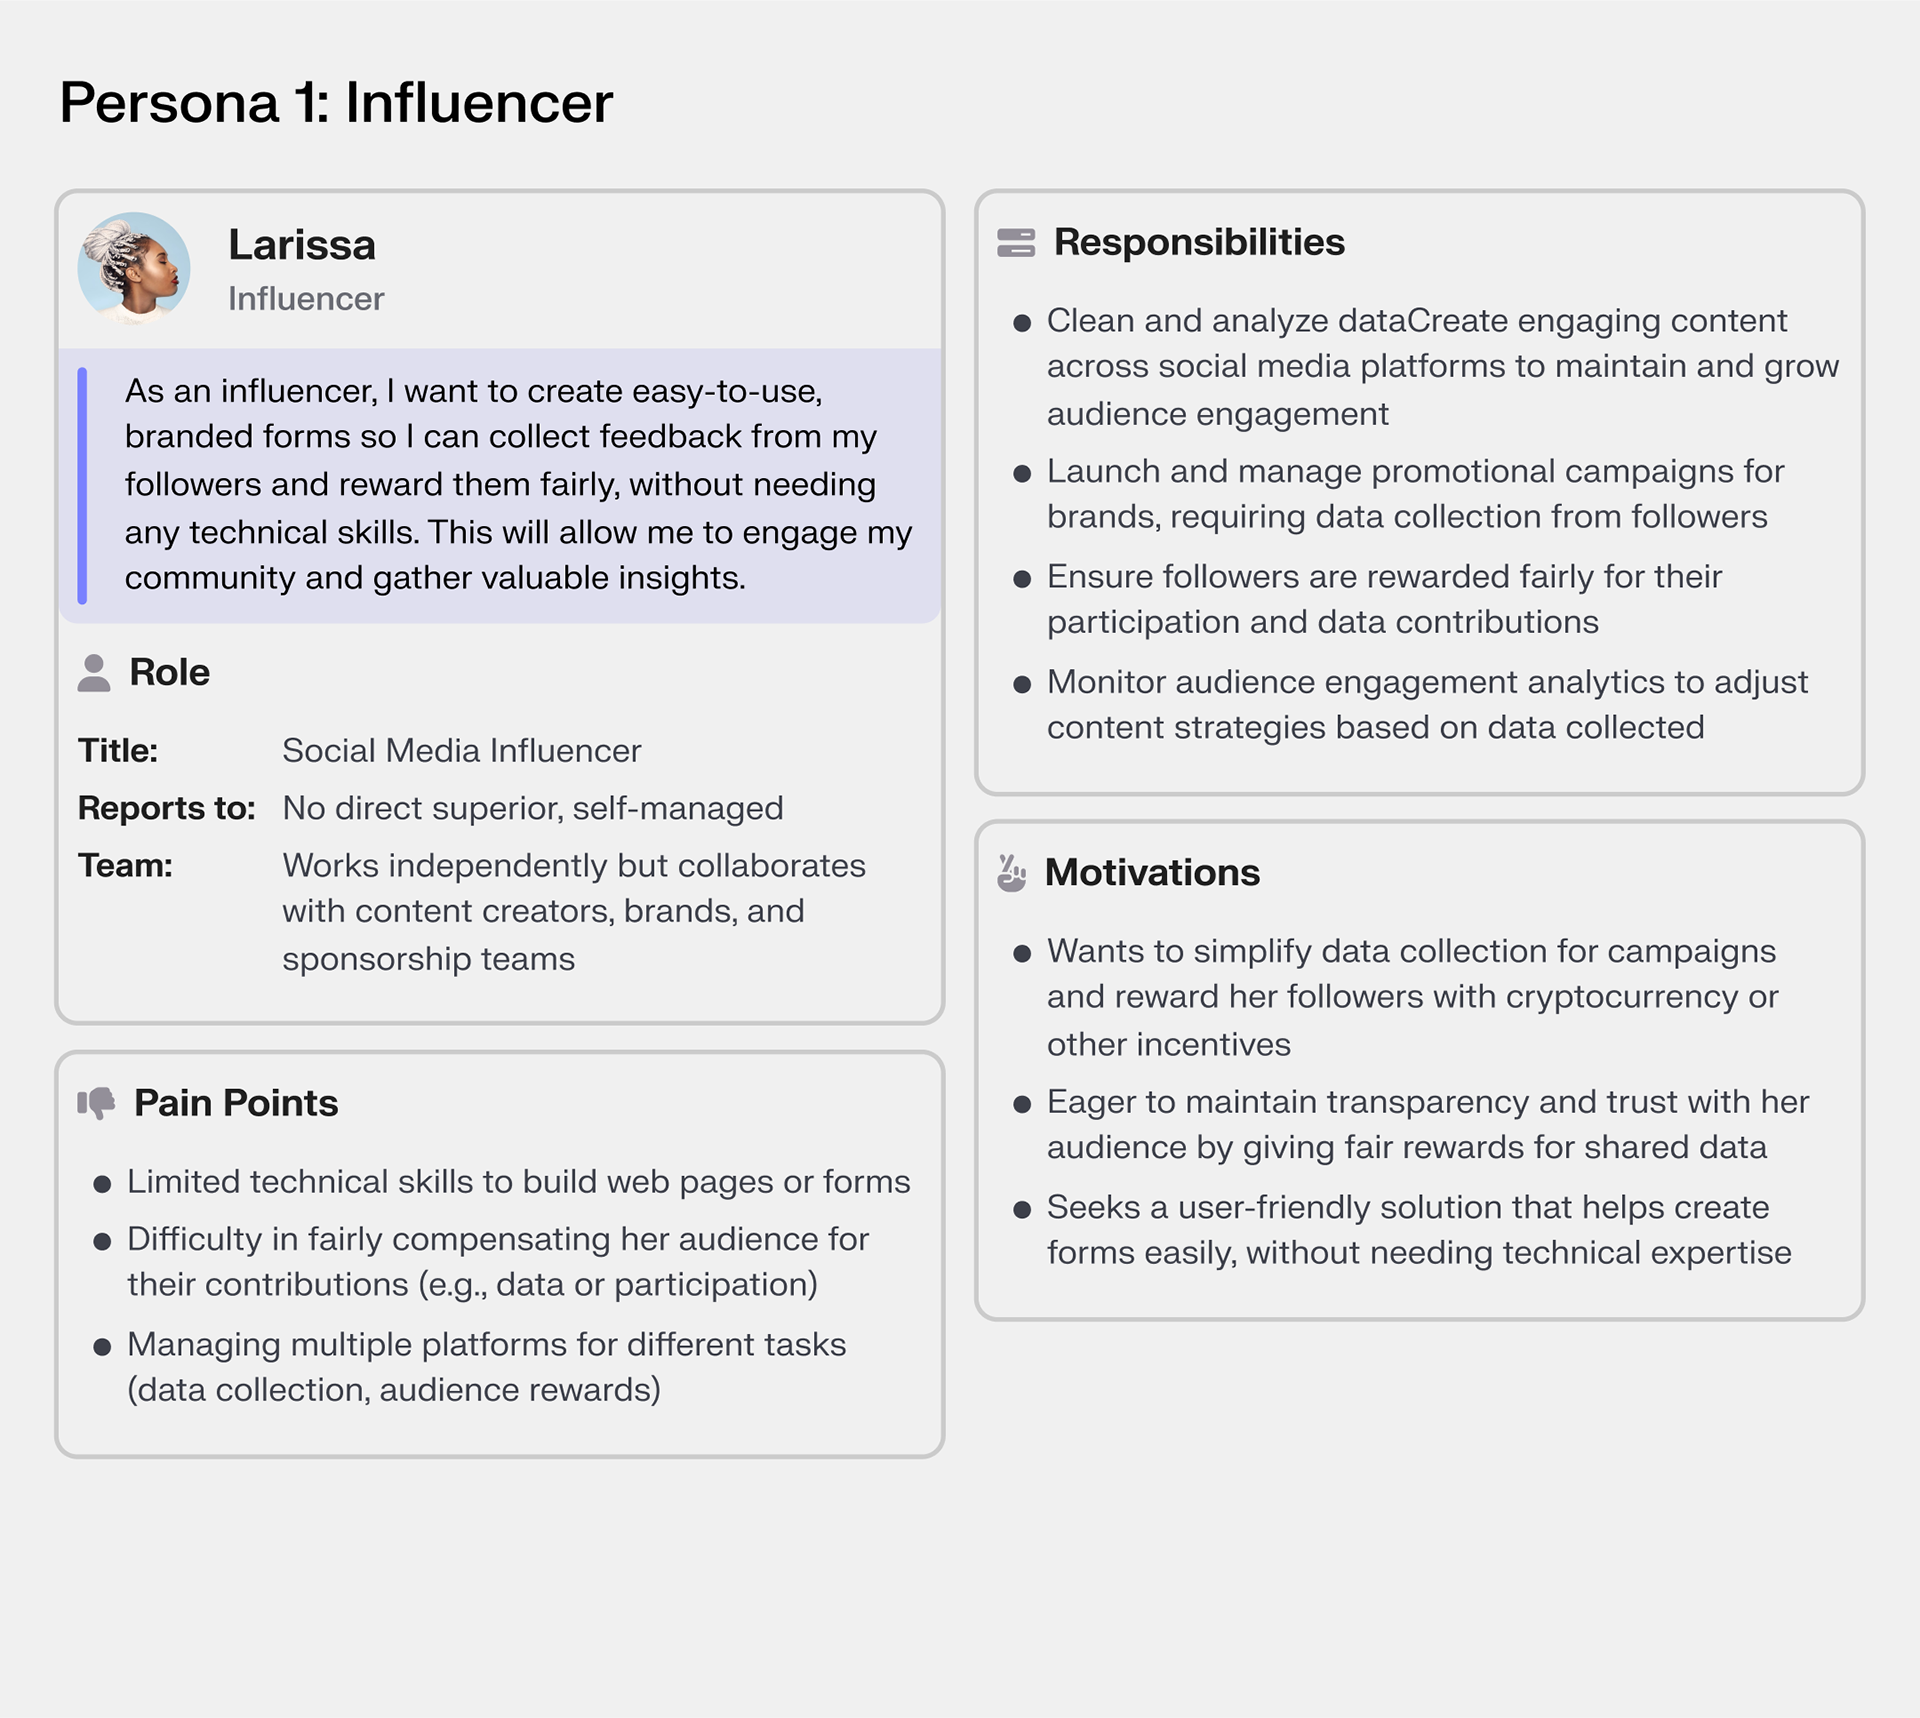The width and height of the screenshot is (1920, 1718).
Task: Click the 'Responsibilities' section heading
Action: 1199,243
